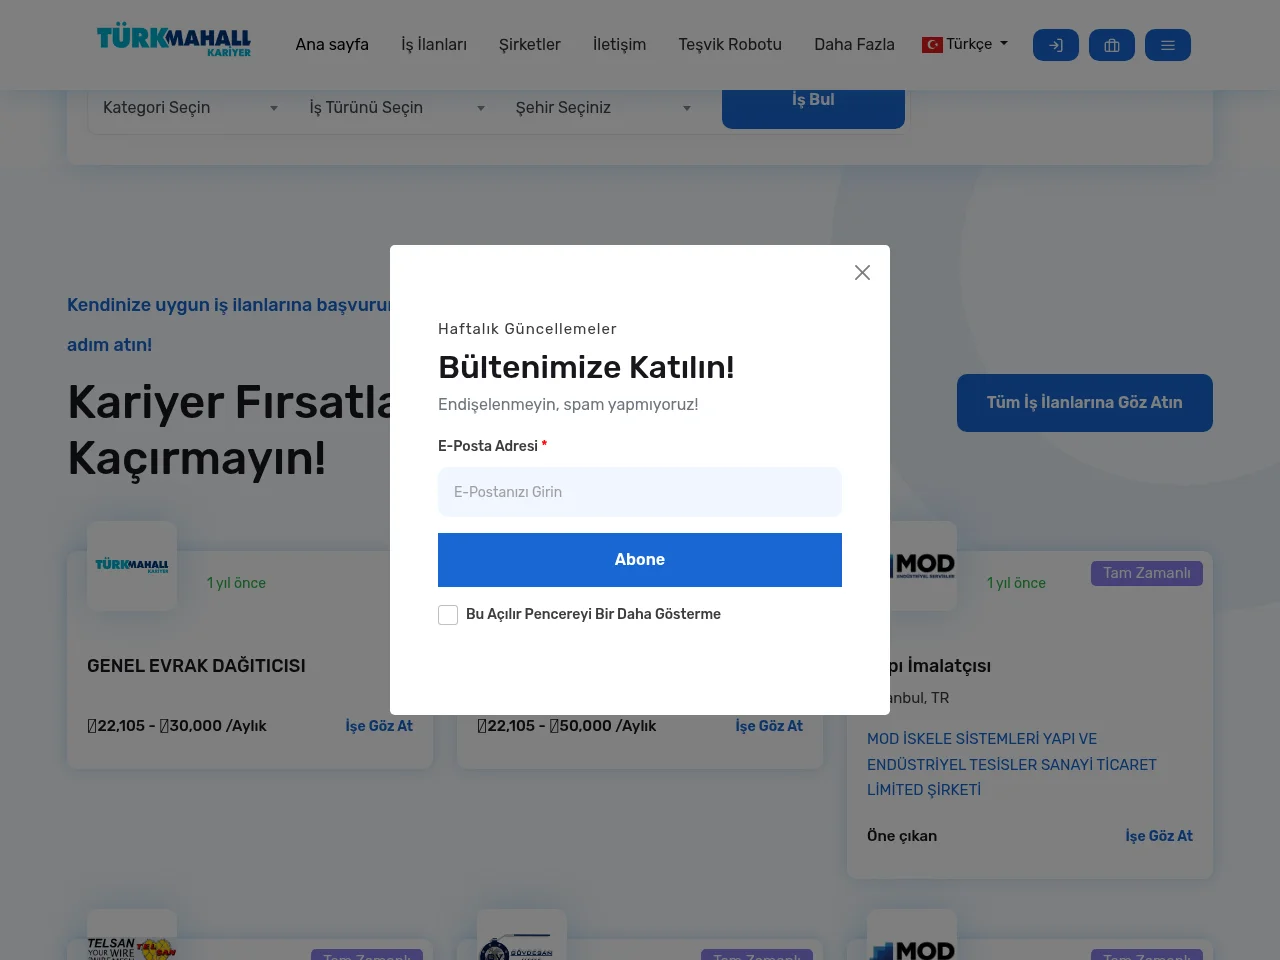This screenshot has width=1280, height=960.
Task: Click Tüm İş İlanlarına Göz Atın button
Action: click(x=1085, y=403)
